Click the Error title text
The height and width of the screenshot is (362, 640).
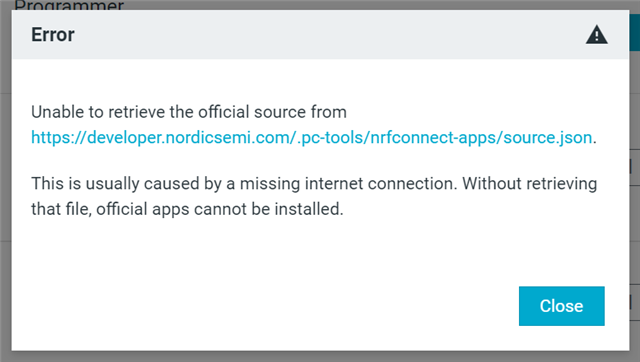click(x=53, y=35)
